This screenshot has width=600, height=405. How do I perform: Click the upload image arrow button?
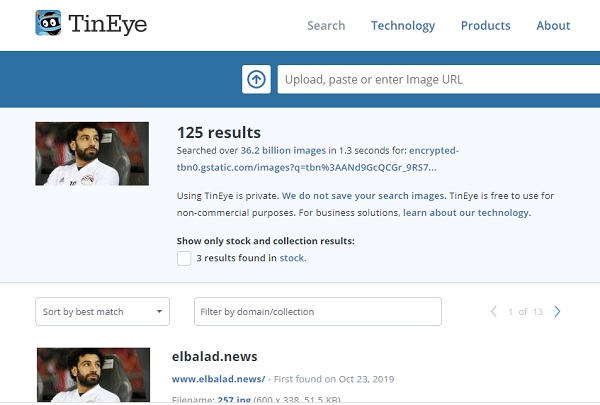tap(256, 79)
